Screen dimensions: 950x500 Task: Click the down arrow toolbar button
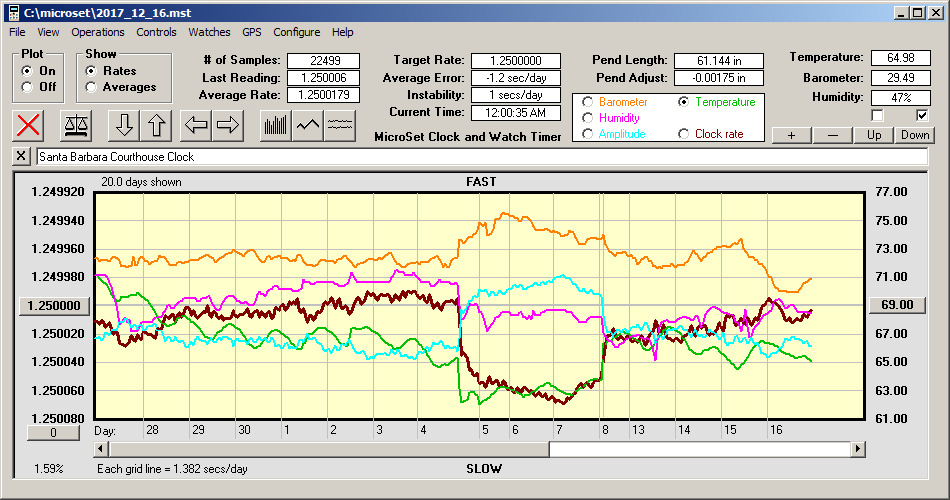[124, 125]
